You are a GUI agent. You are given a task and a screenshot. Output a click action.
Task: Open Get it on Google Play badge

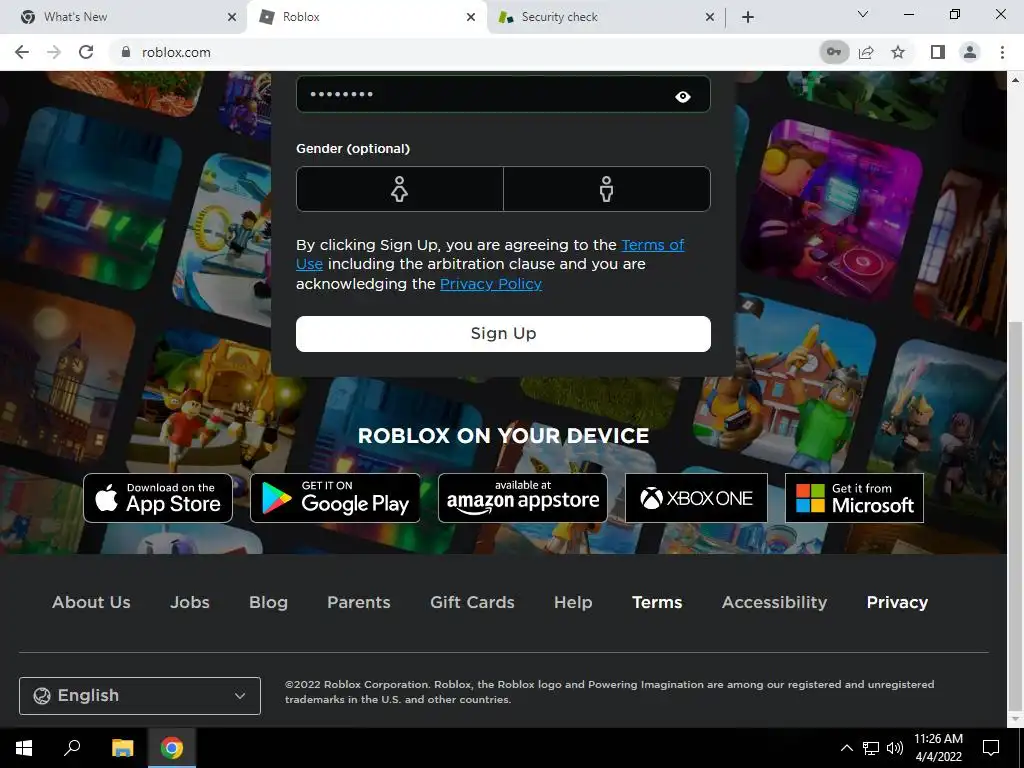[x=335, y=498]
